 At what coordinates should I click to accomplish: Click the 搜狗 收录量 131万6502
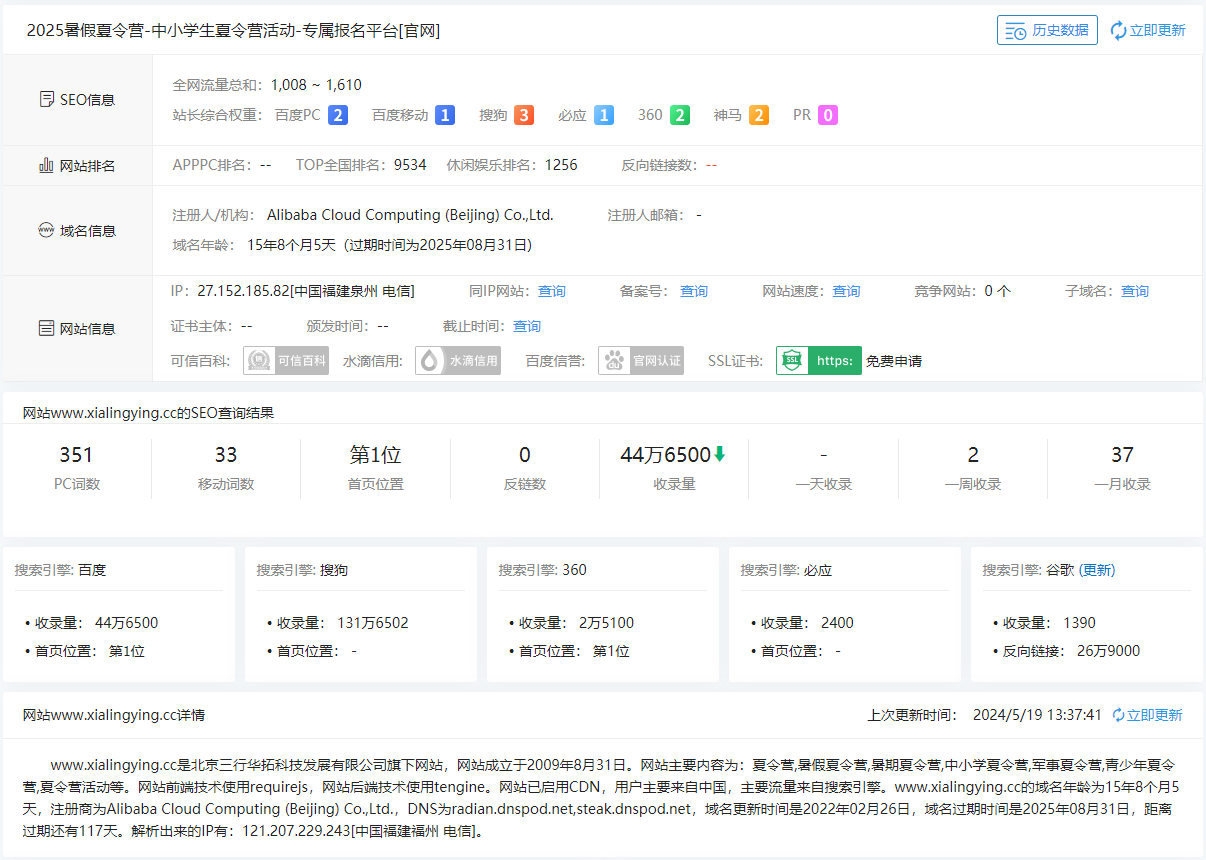coord(373,623)
